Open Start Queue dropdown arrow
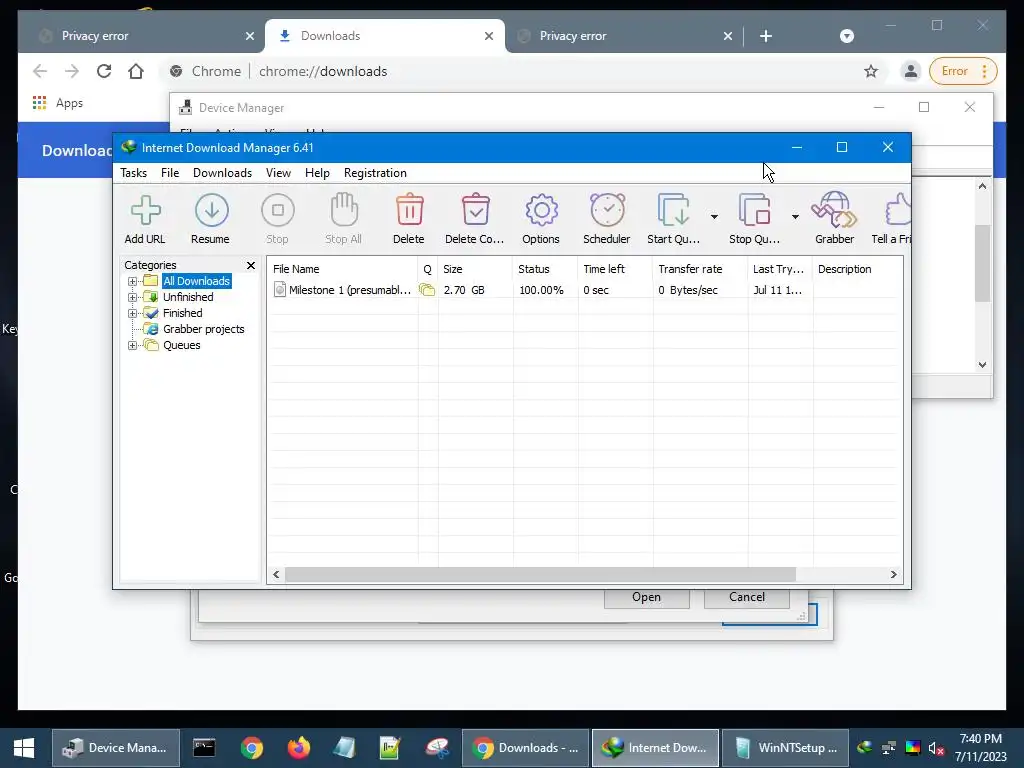Viewport: 1024px width, 768px height. click(714, 217)
